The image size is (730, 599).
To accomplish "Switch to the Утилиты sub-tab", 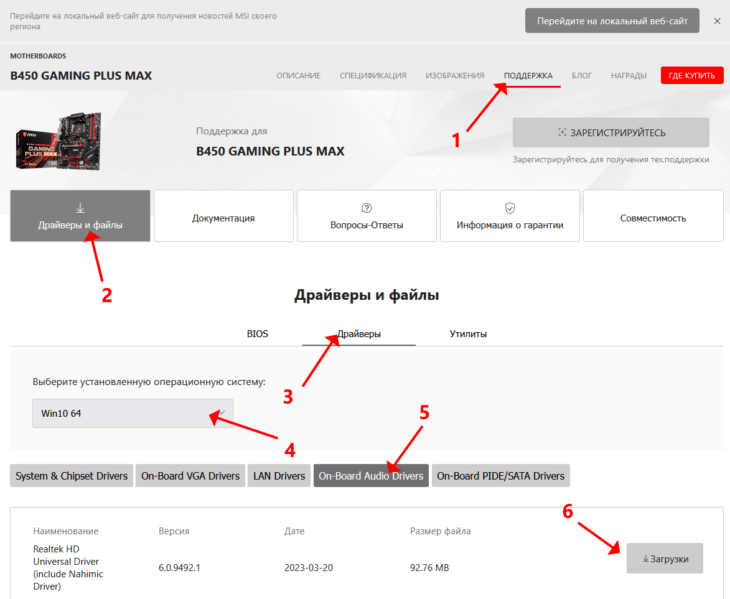I will click(x=468, y=334).
